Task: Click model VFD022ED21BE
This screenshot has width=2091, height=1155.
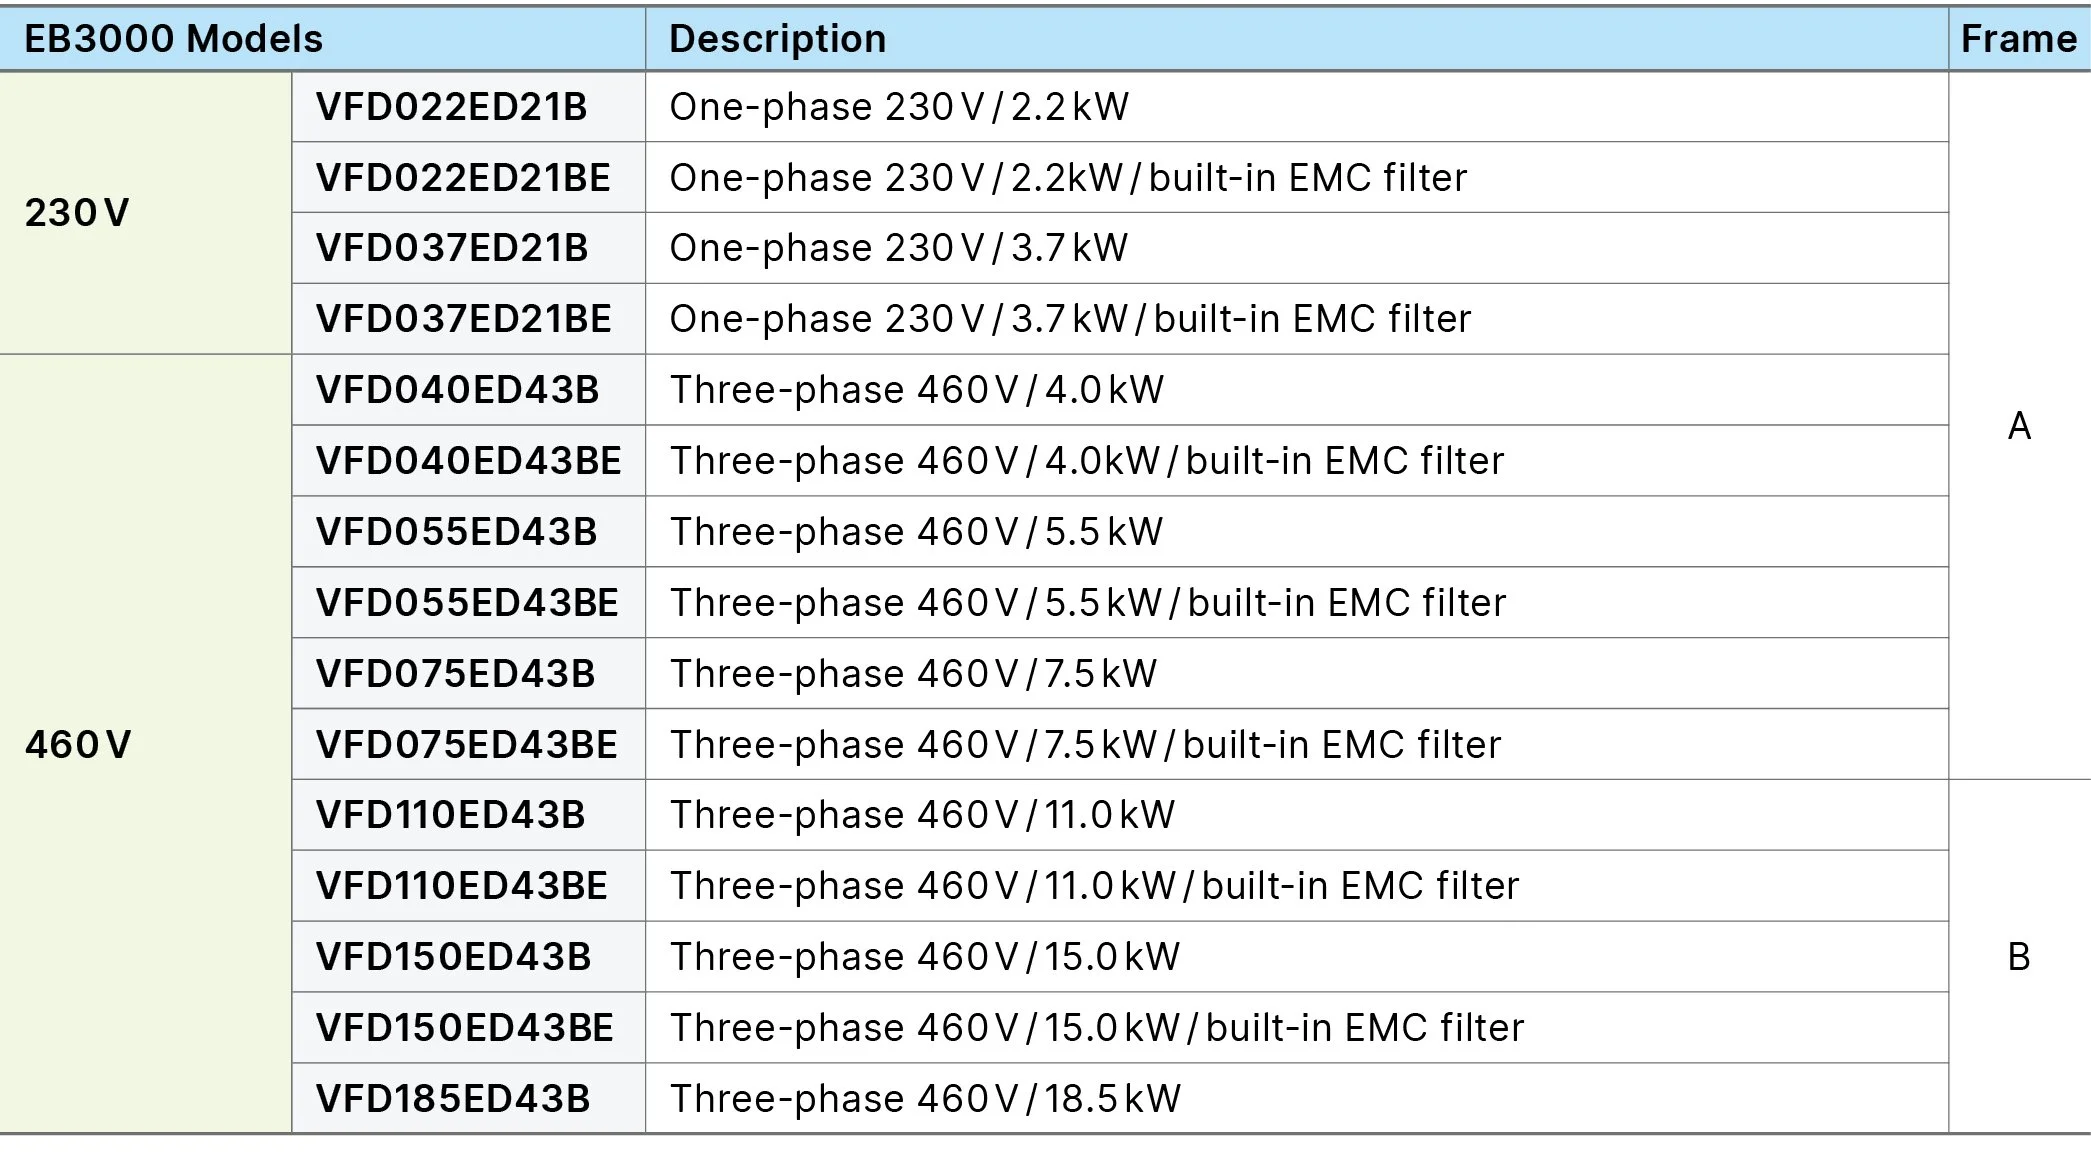Action: click(x=468, y=178)
